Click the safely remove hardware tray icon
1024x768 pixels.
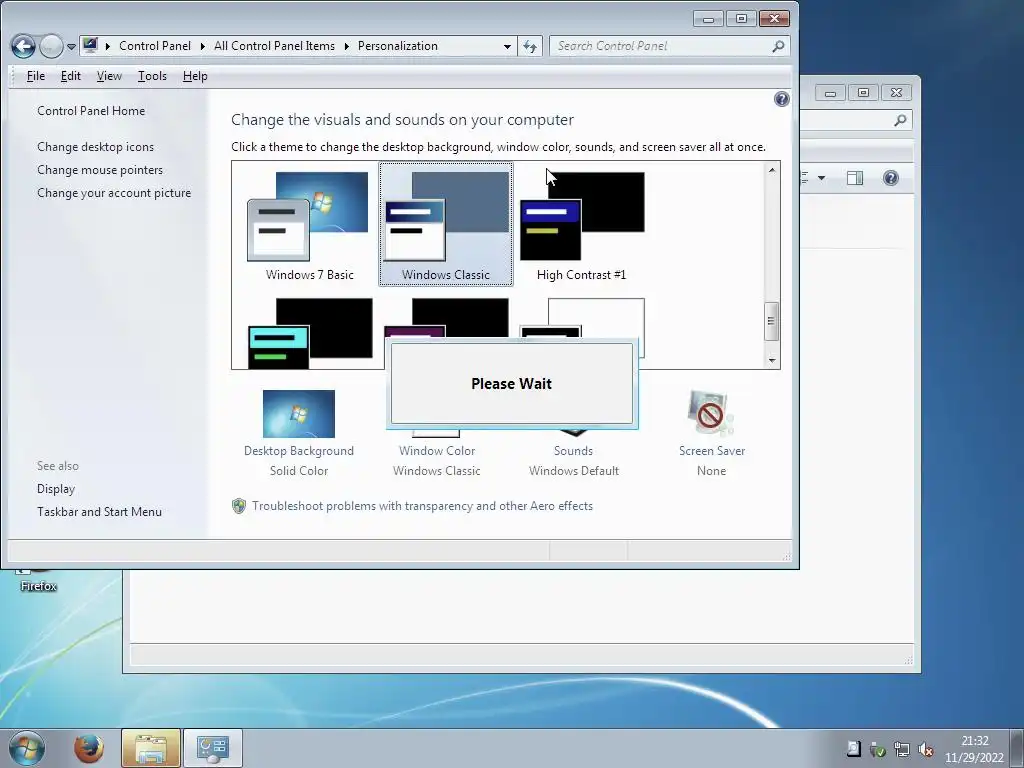[x=878, y=749]
